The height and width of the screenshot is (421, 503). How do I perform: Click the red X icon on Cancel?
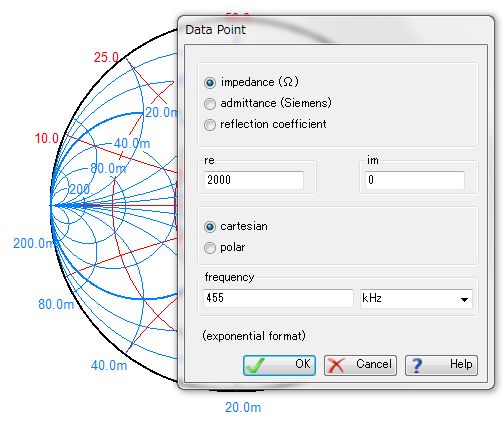point(336,366)
